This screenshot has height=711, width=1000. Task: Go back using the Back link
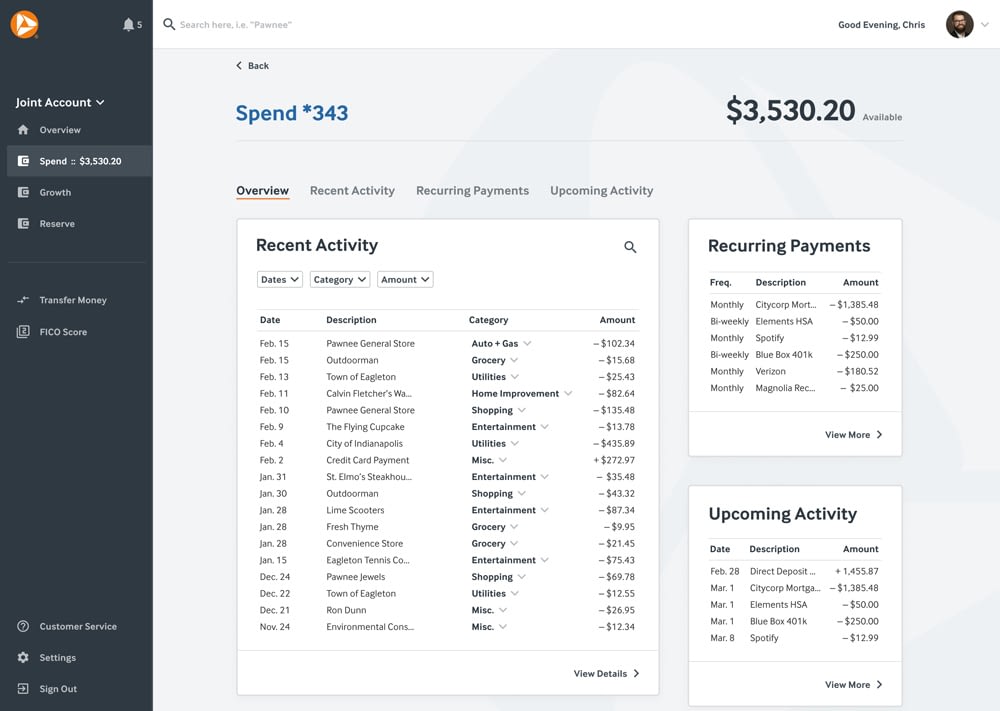(x=253, y=66)
